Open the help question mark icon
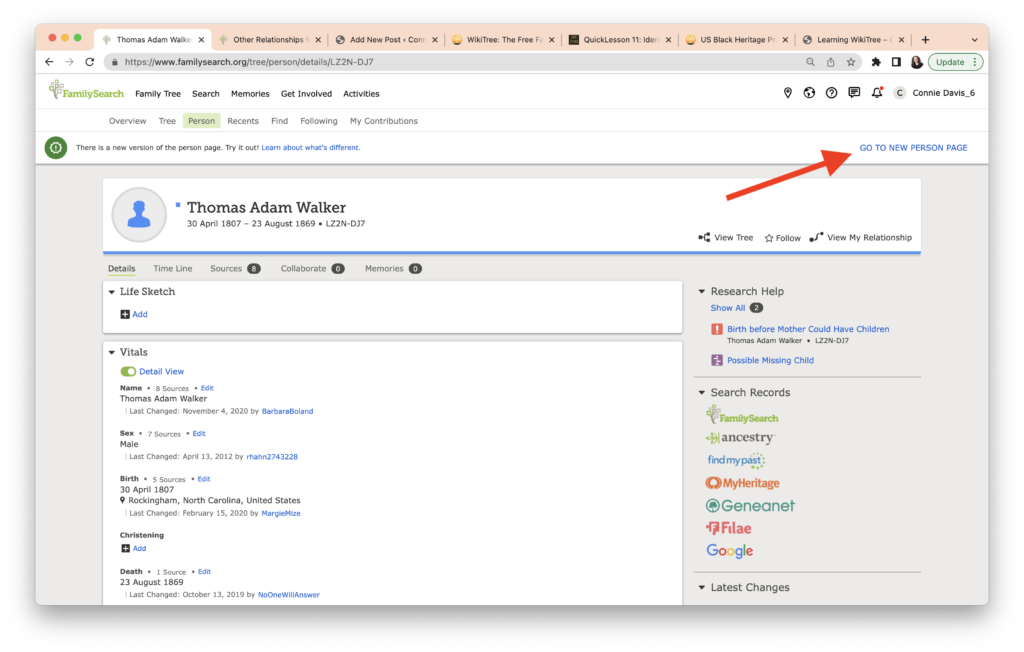The height and width of the screenshot is (652, 1024). click(x=831, y=93)
